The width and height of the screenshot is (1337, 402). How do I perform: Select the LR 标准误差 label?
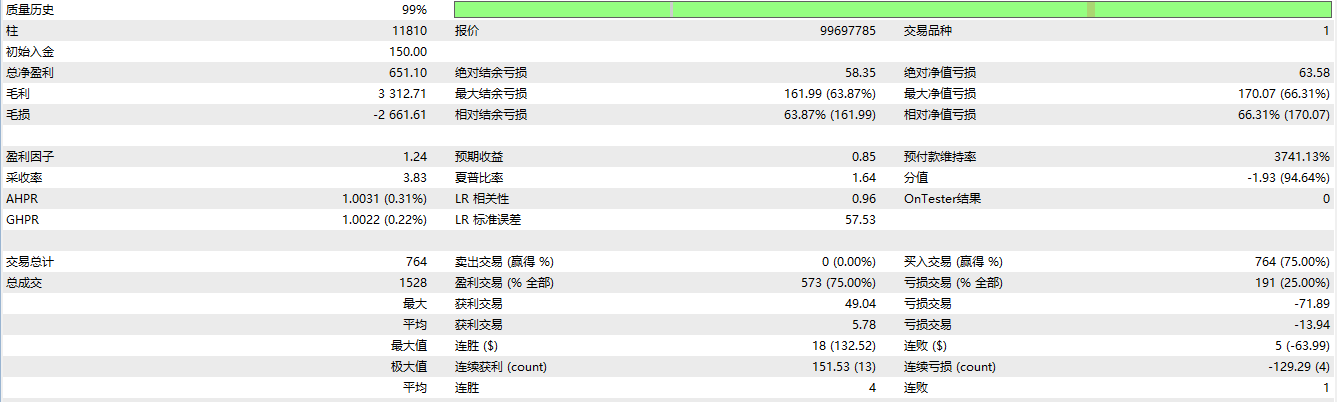tap(490, 220)
